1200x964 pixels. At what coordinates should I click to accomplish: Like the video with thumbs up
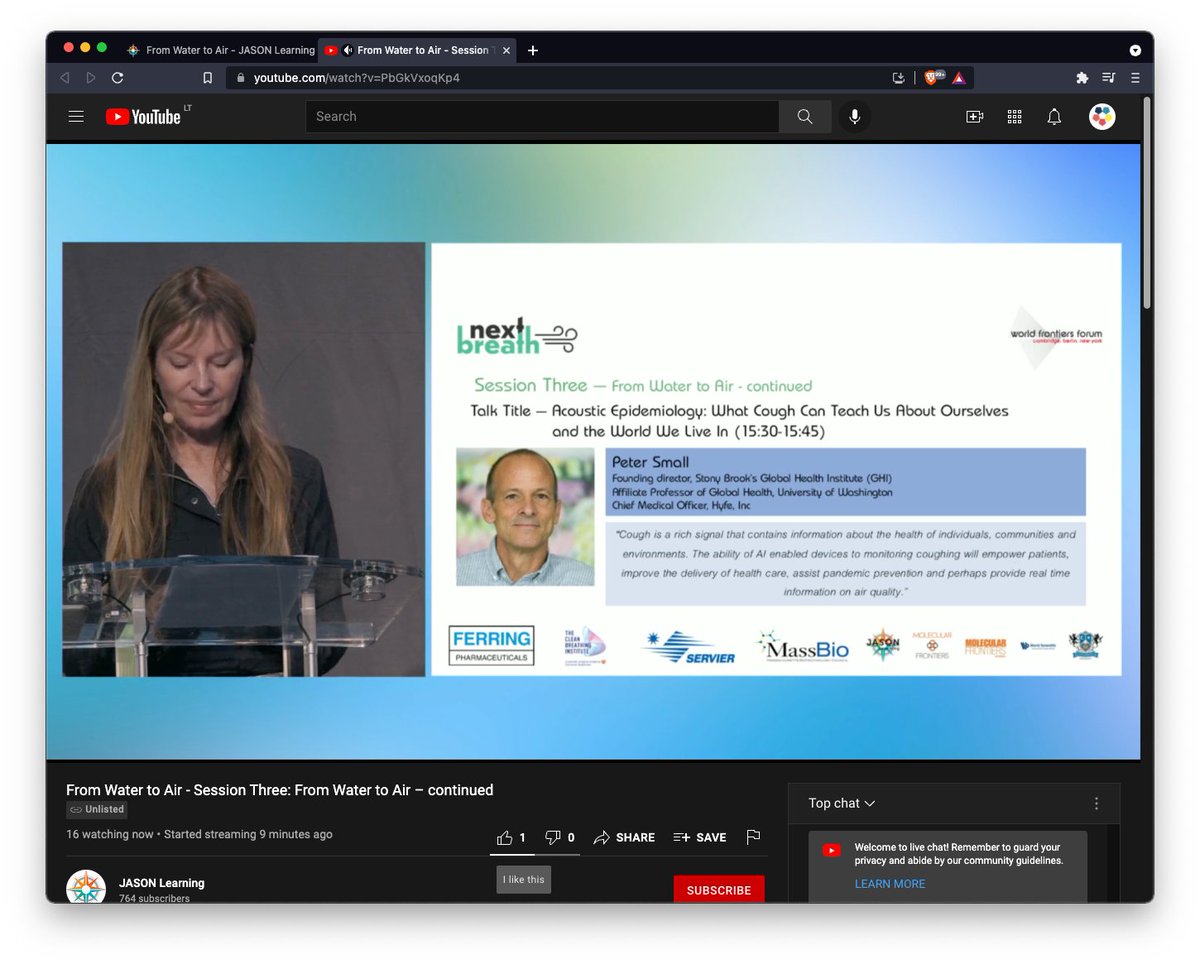tap(511, 837)
